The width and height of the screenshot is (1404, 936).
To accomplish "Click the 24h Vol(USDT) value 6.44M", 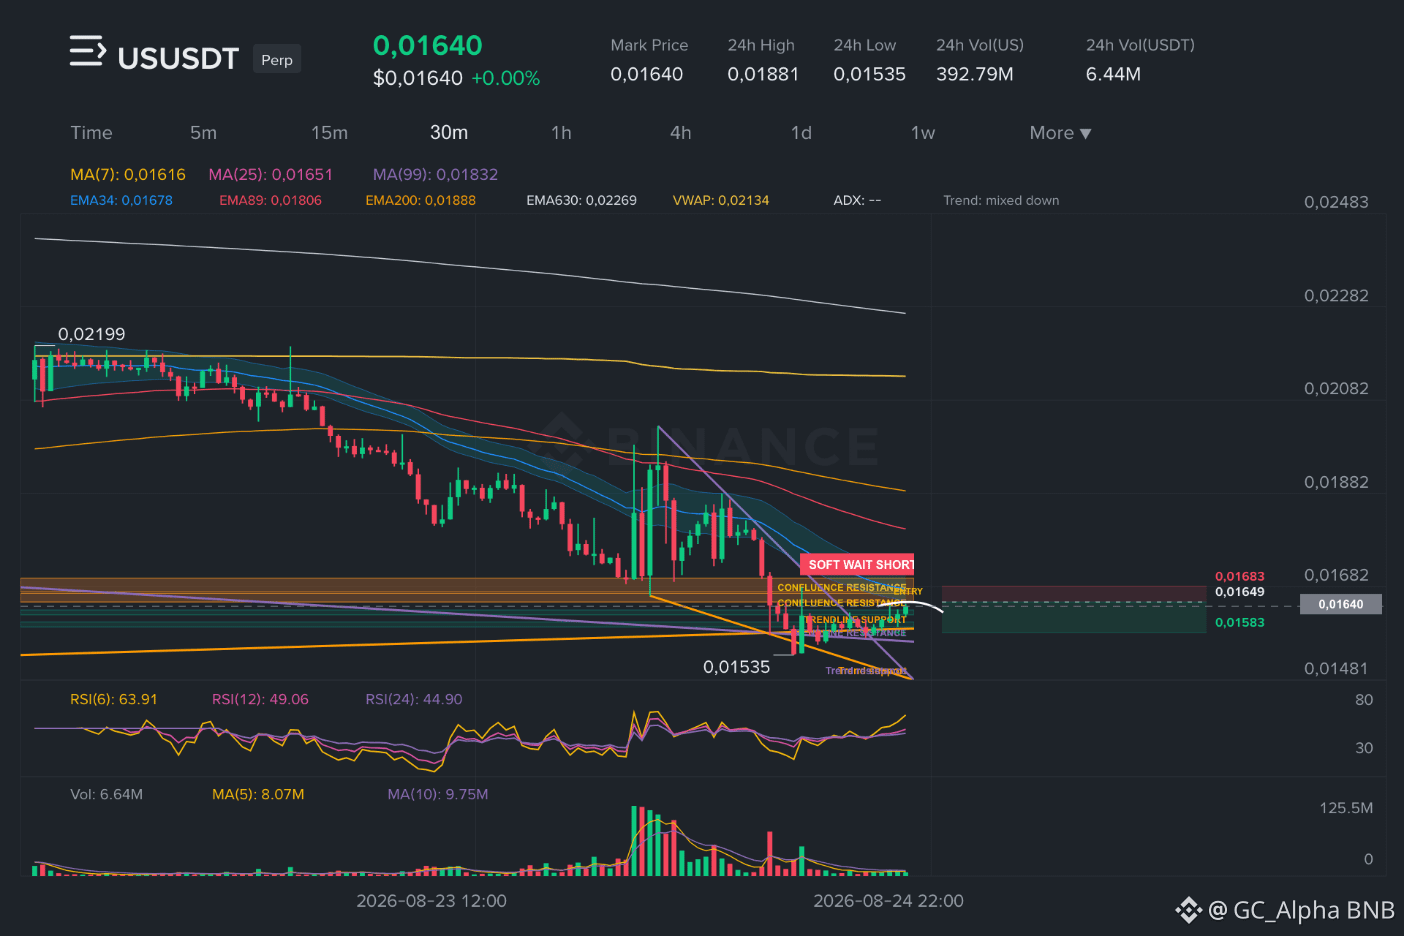I will point(1113,74).
